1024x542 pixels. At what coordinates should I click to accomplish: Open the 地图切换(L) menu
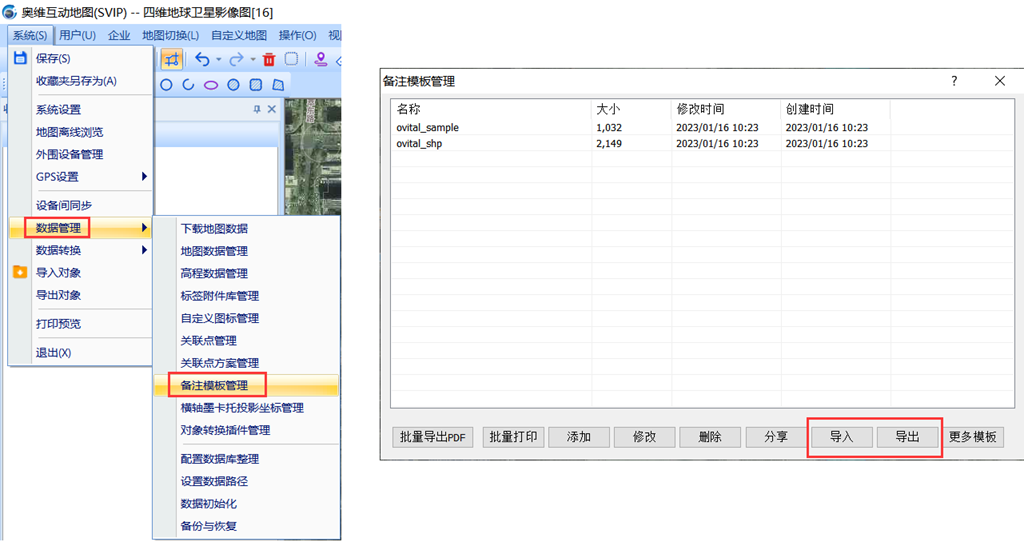[x=170, y=35]
